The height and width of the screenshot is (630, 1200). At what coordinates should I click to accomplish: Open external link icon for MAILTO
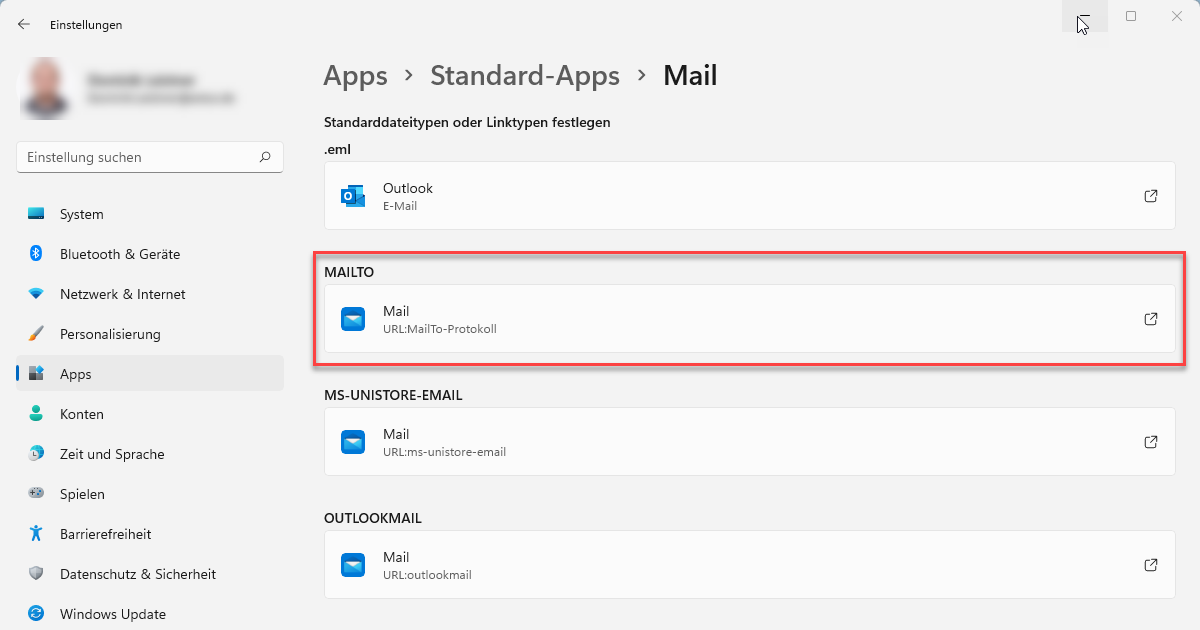click(1150, 319)
